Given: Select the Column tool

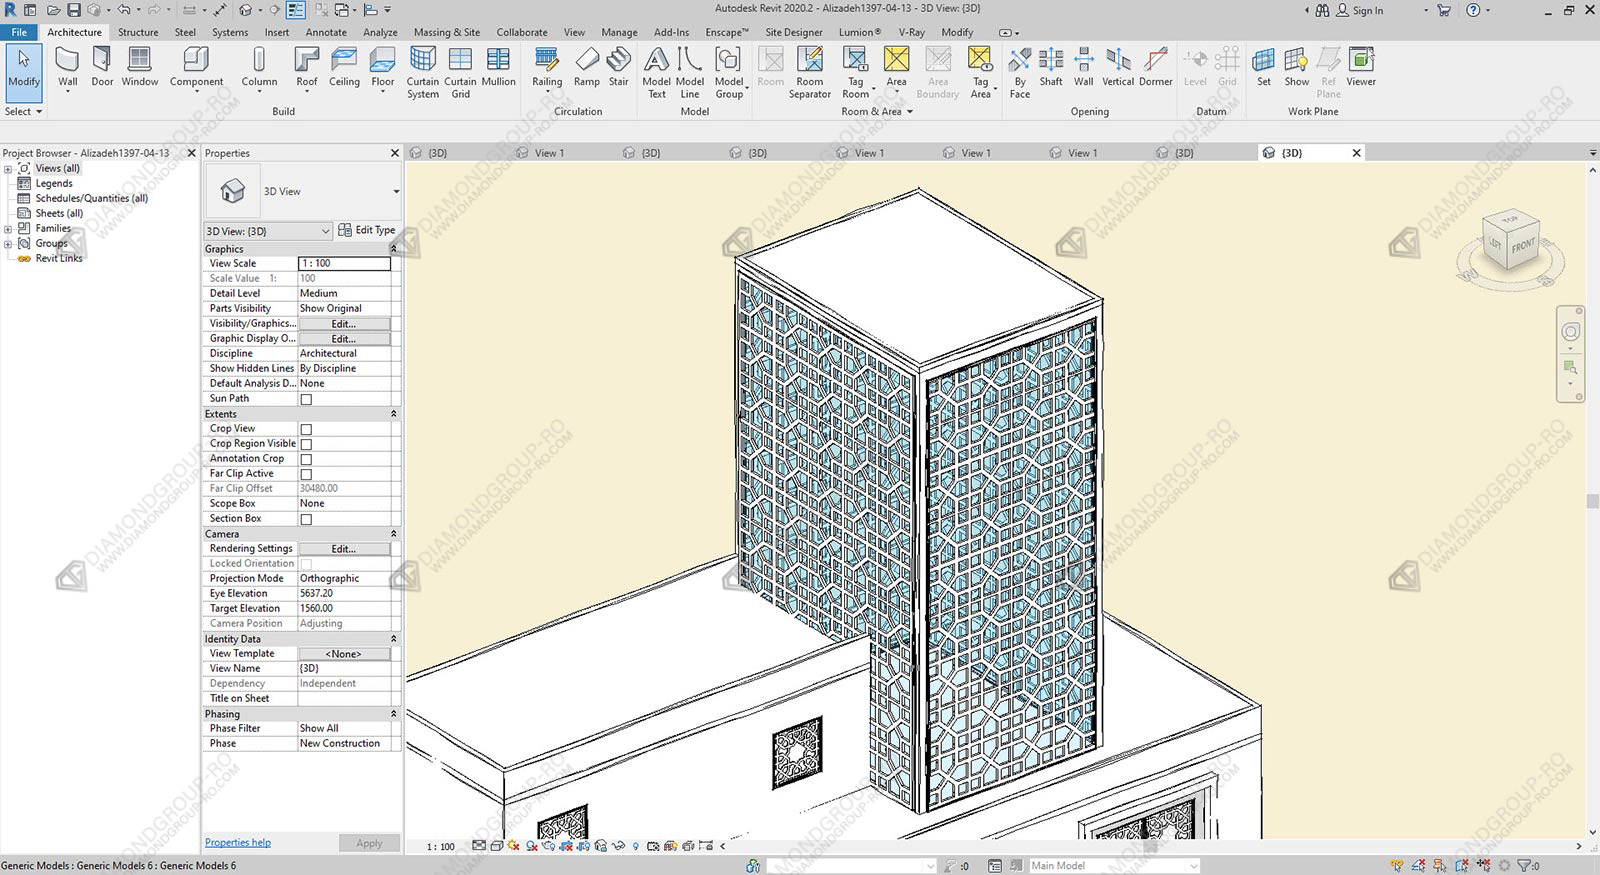Looking at the screenshot, I should 259,68.
